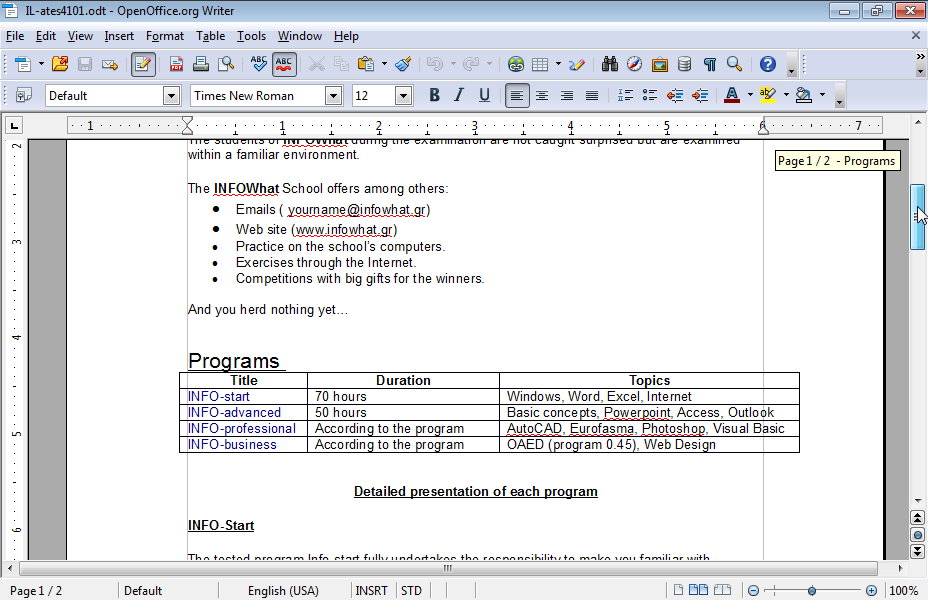Image resolution: width=928 pixels, height=600 pixels.
Task: Activate the Format Paintbrush
Action: [403, 64]
